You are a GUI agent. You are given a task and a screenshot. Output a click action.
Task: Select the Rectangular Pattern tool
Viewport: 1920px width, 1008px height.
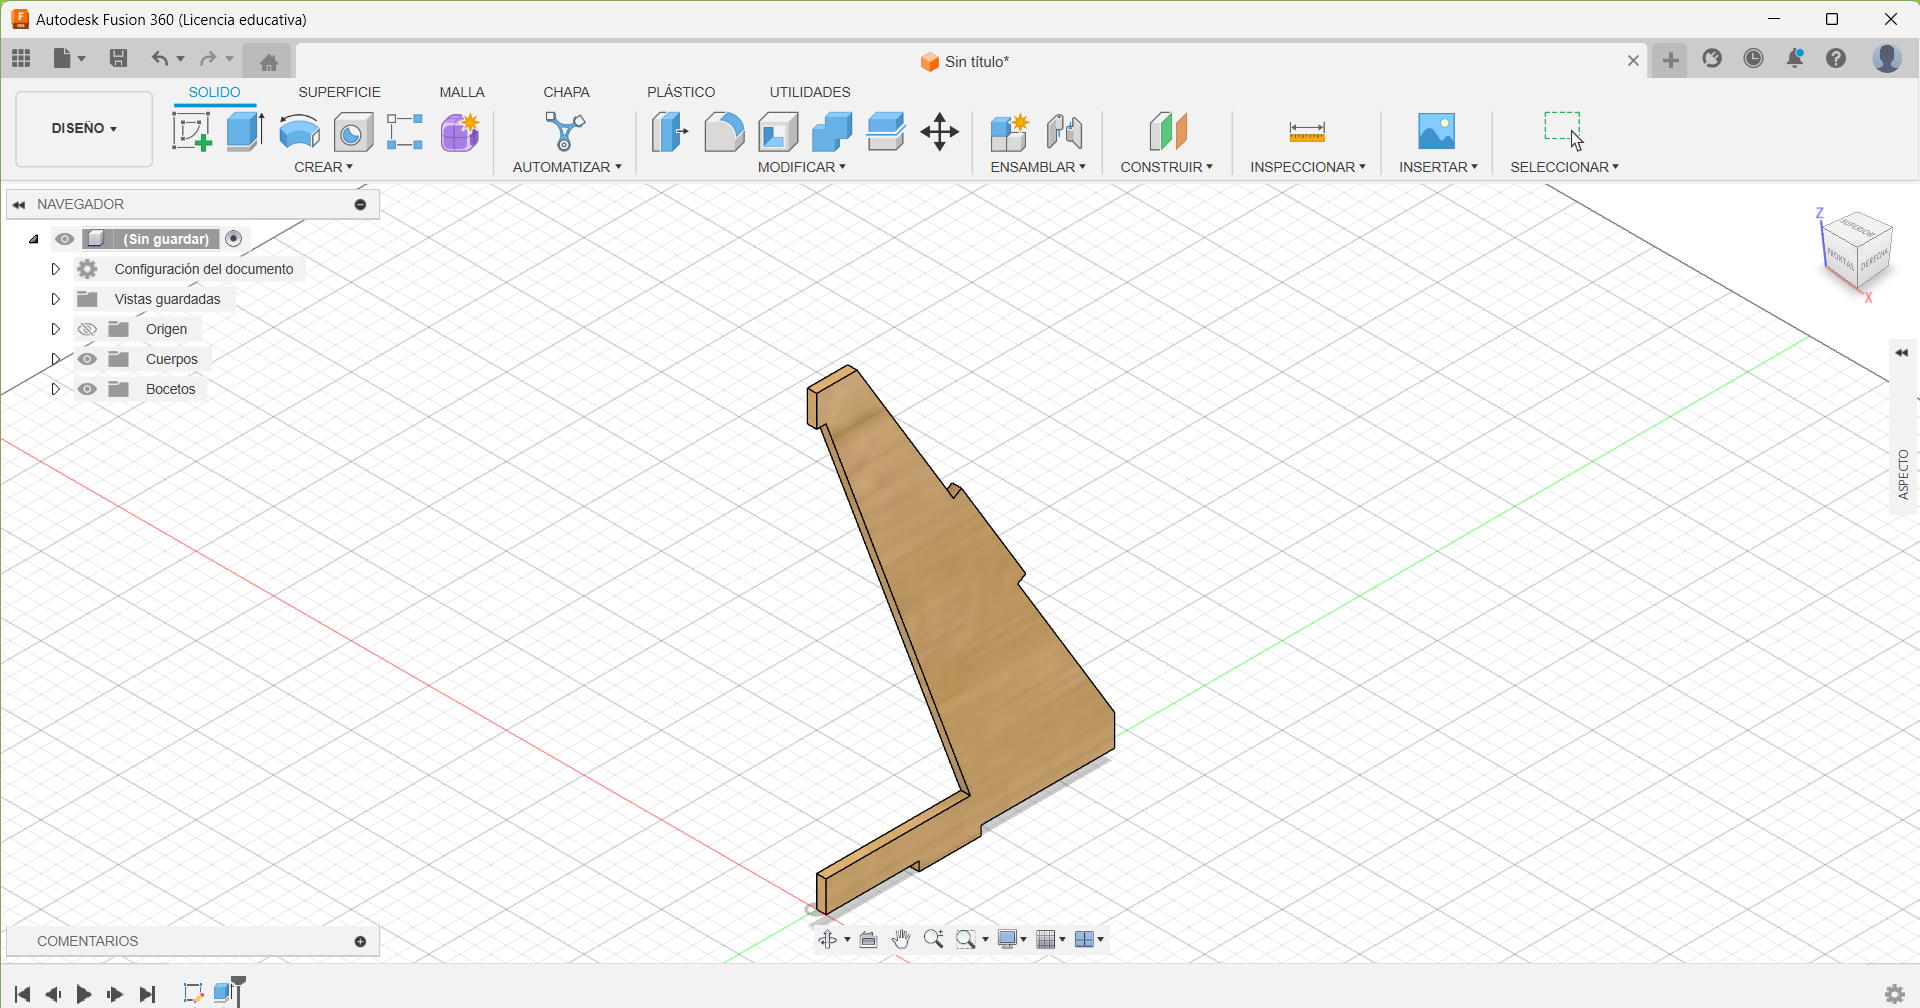pos(405,131)
